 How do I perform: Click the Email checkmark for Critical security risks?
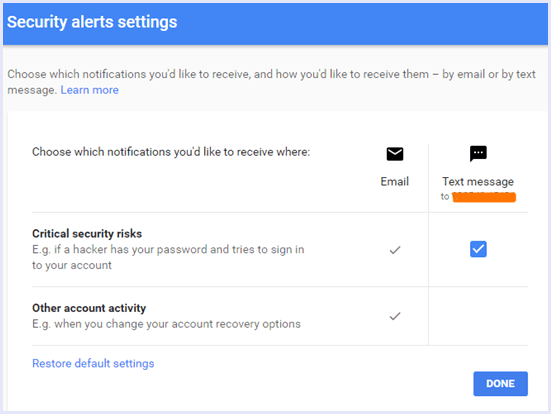(395, 250)
